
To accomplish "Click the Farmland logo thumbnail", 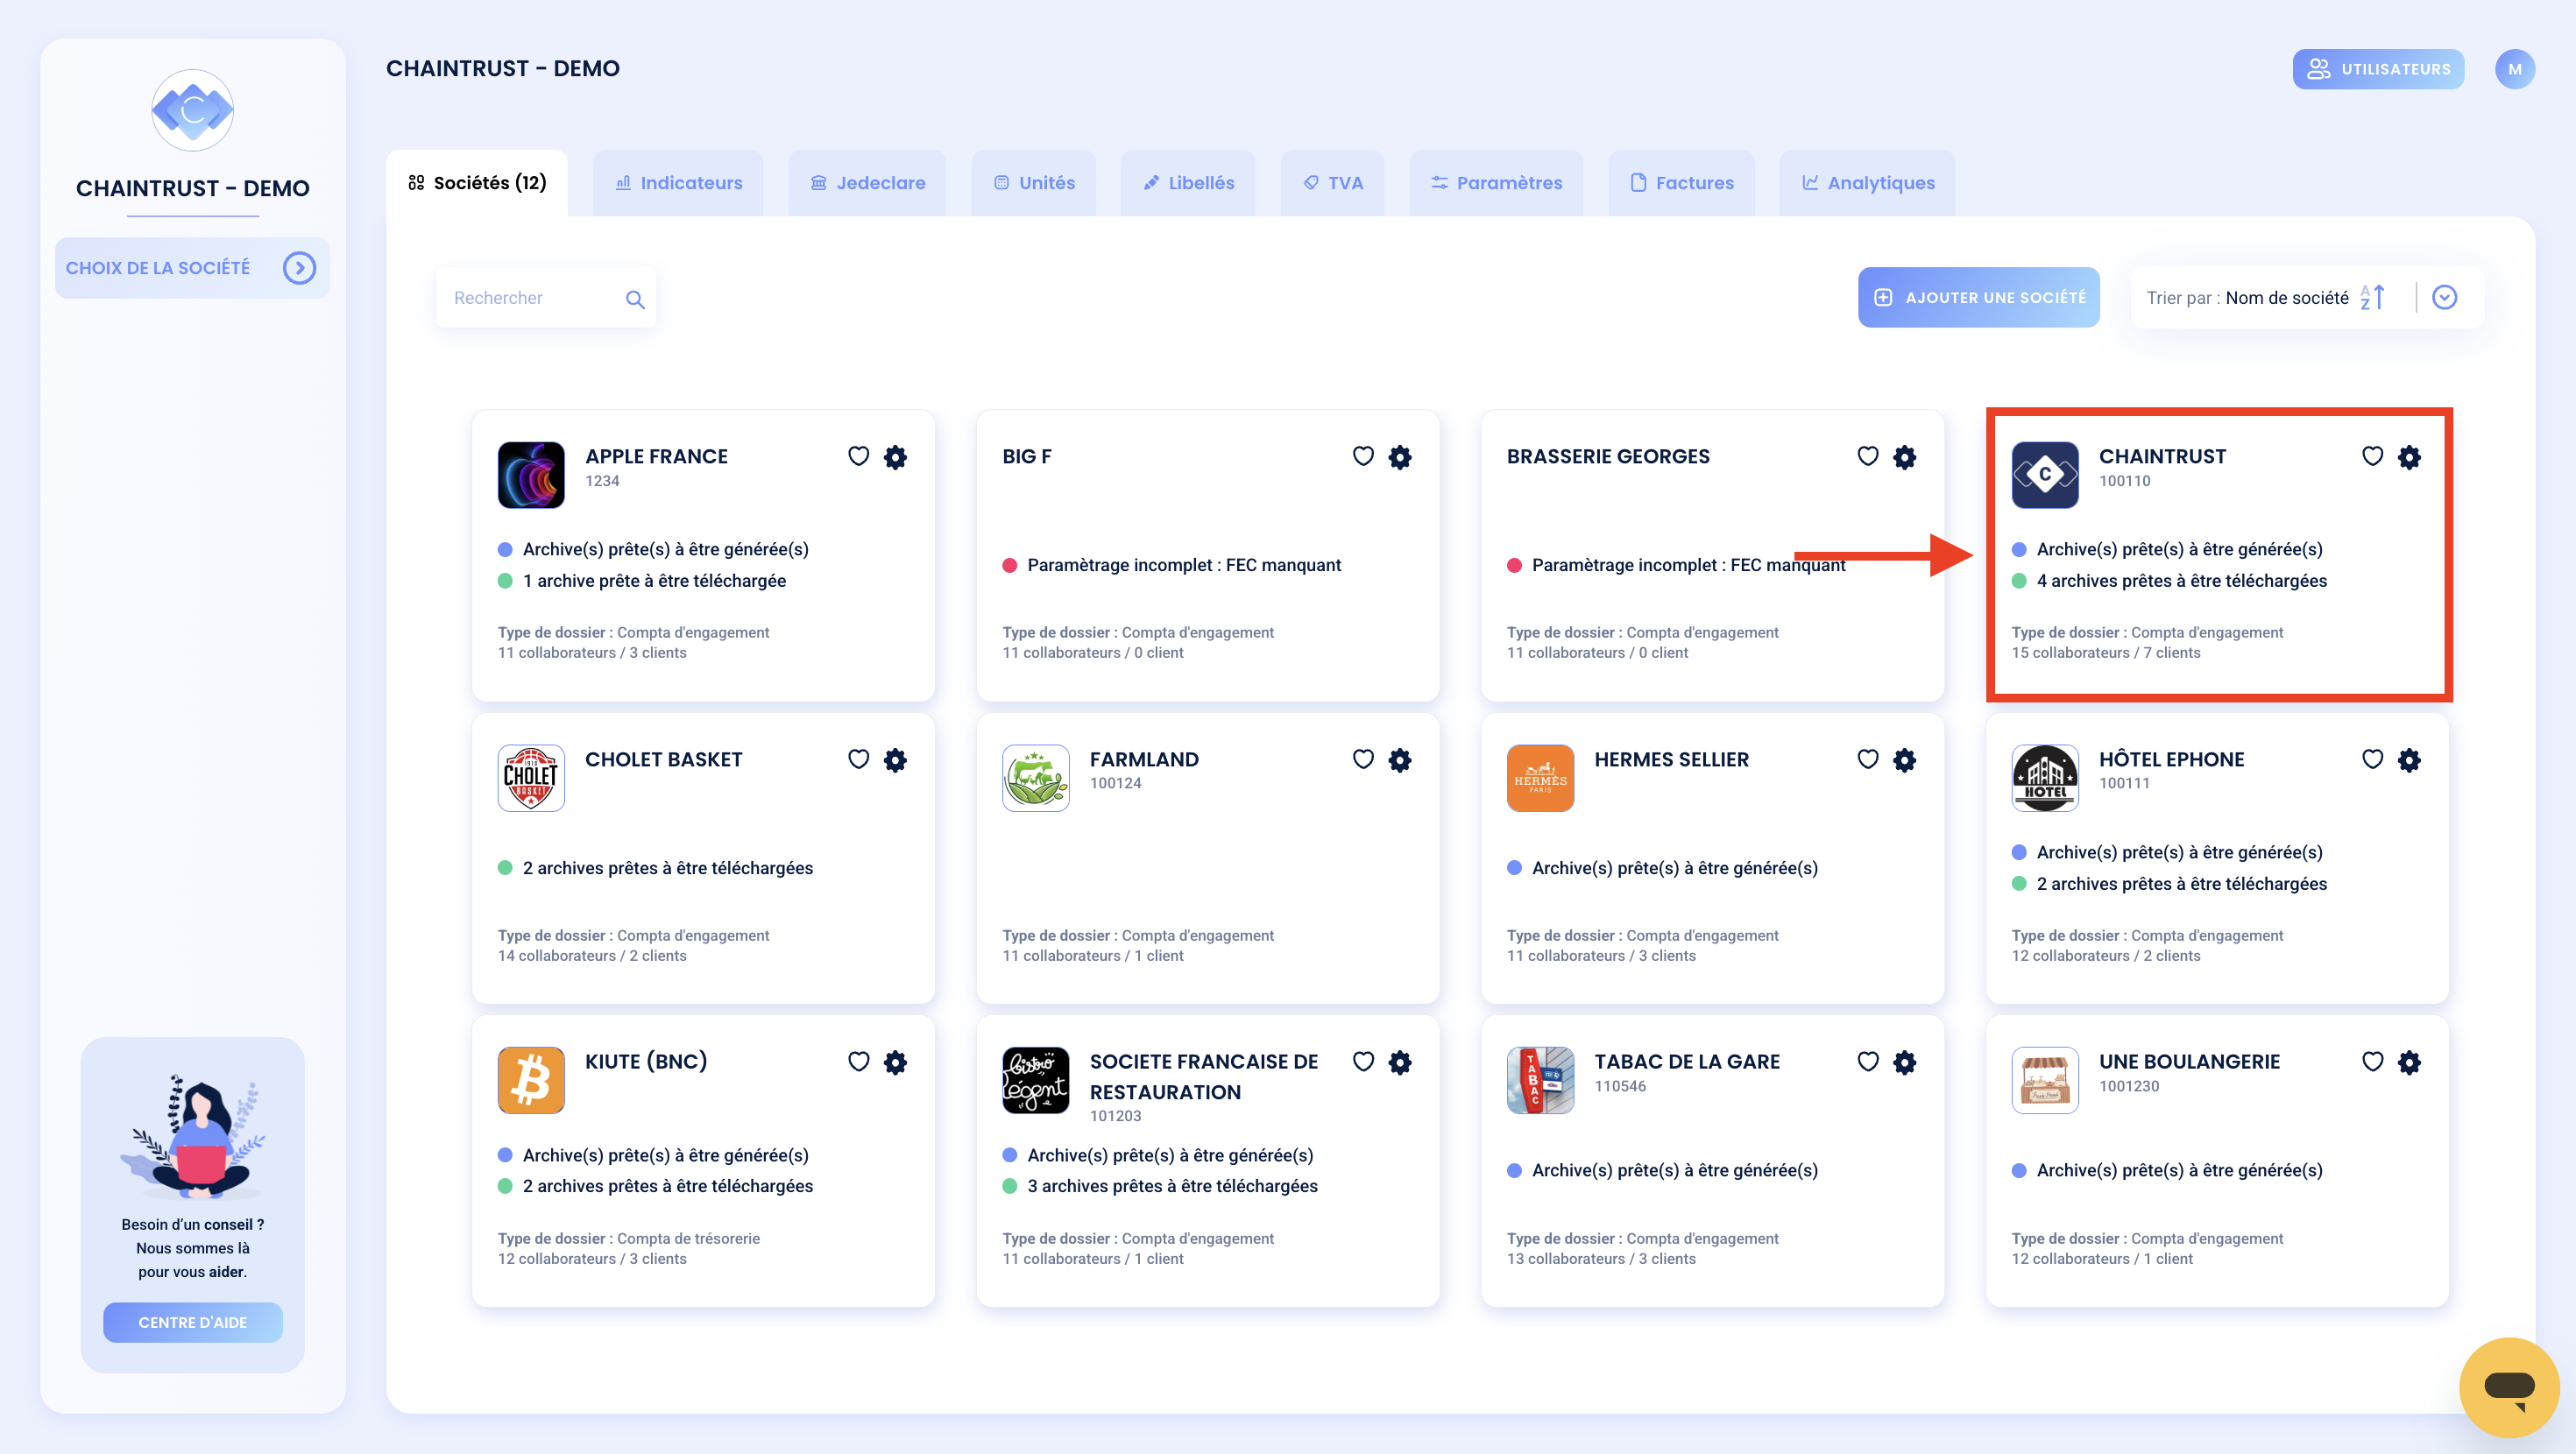I will click(x=1036, y=778).
